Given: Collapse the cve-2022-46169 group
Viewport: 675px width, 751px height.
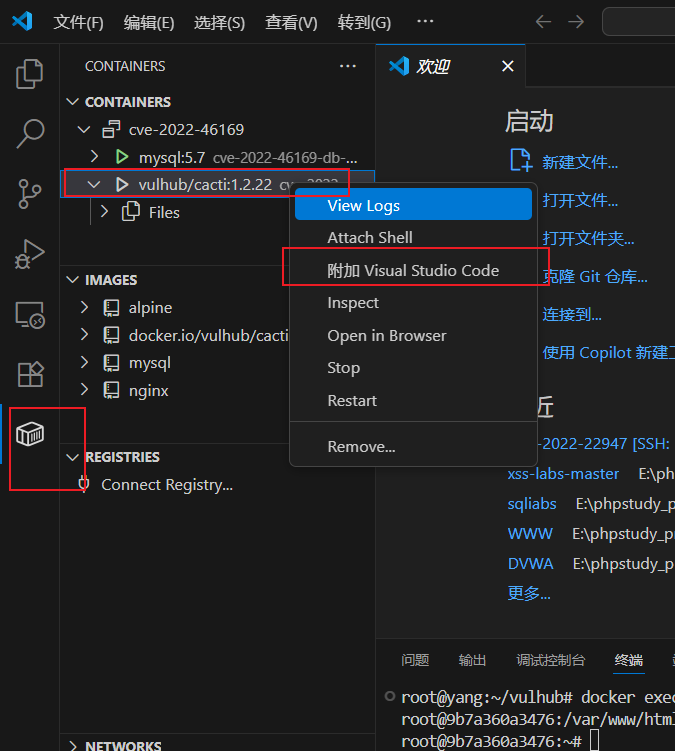Looking at the screenshot, I should point(84,129).
